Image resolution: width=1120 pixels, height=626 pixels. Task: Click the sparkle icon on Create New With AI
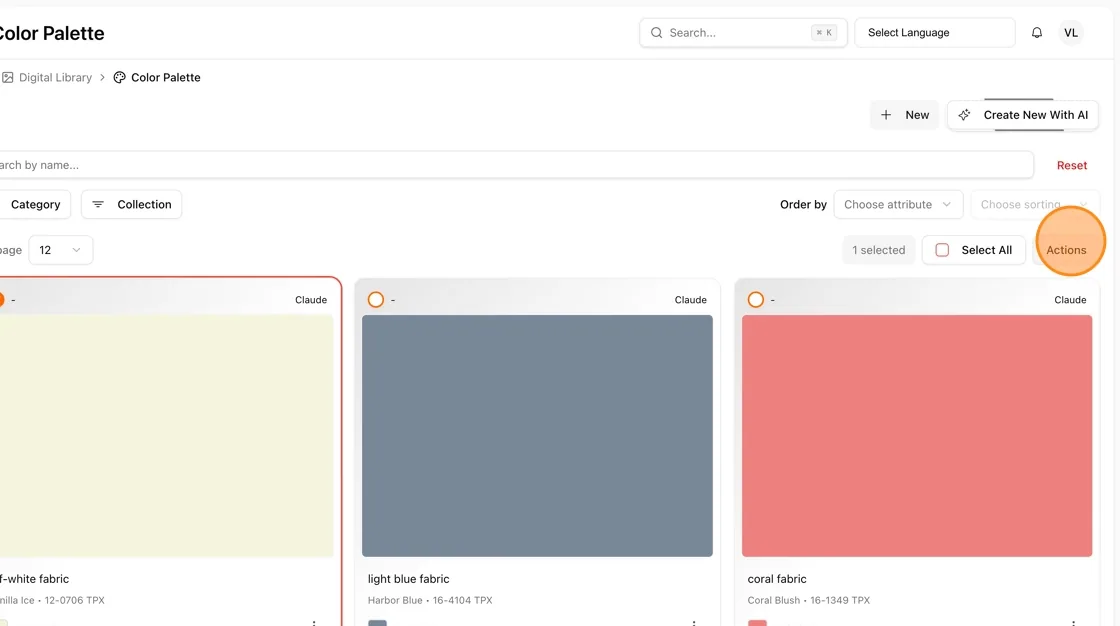point(964,115)
